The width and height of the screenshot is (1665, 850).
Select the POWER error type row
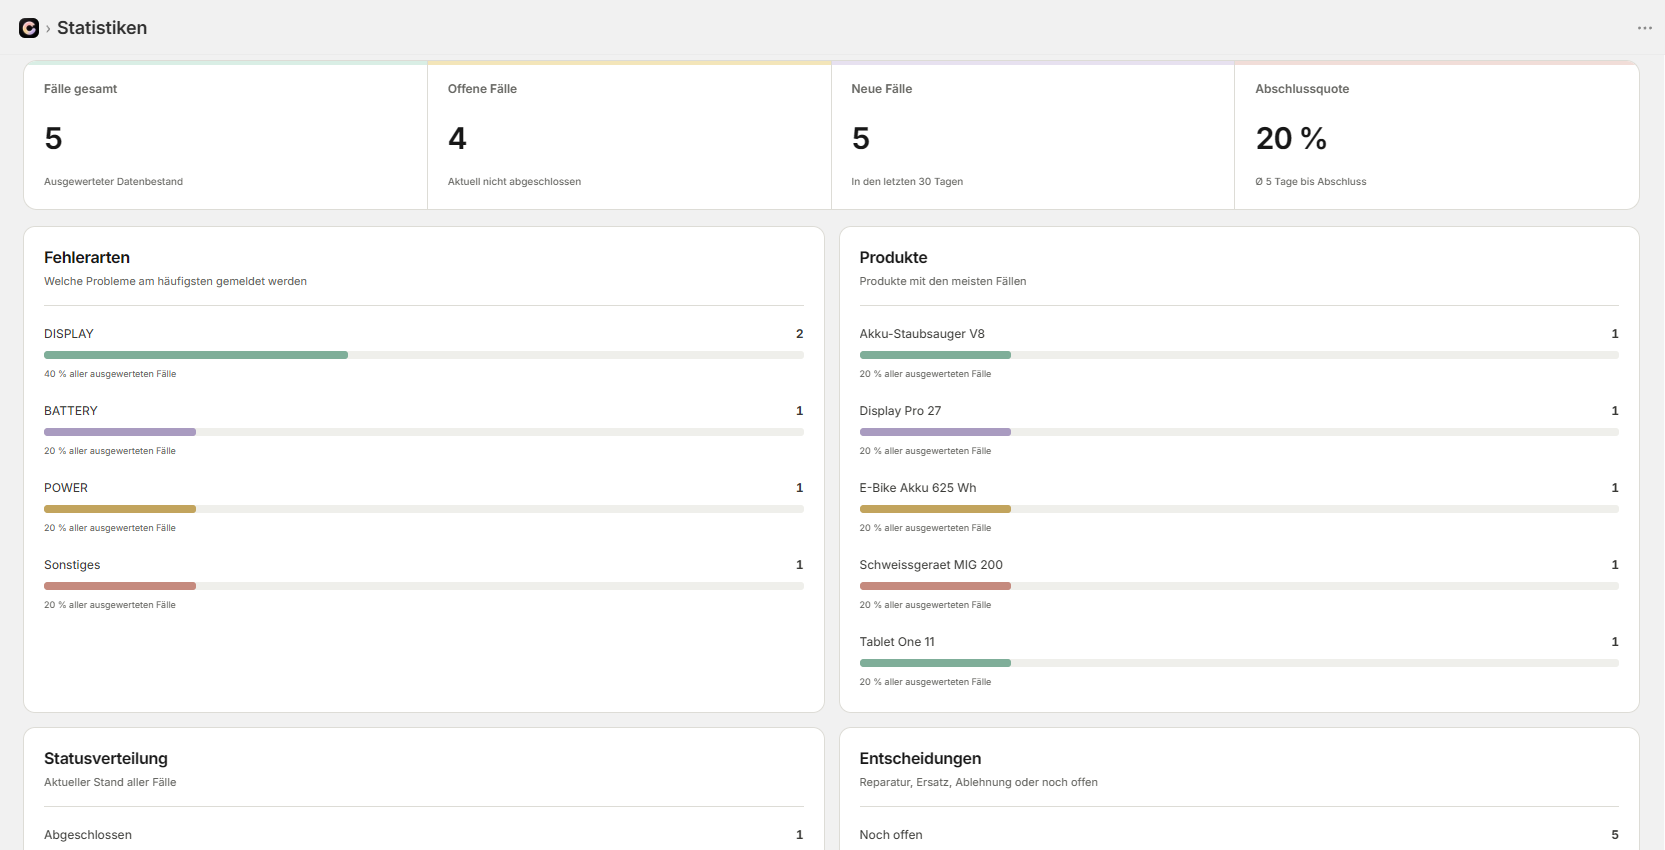(x=424, y=507)
